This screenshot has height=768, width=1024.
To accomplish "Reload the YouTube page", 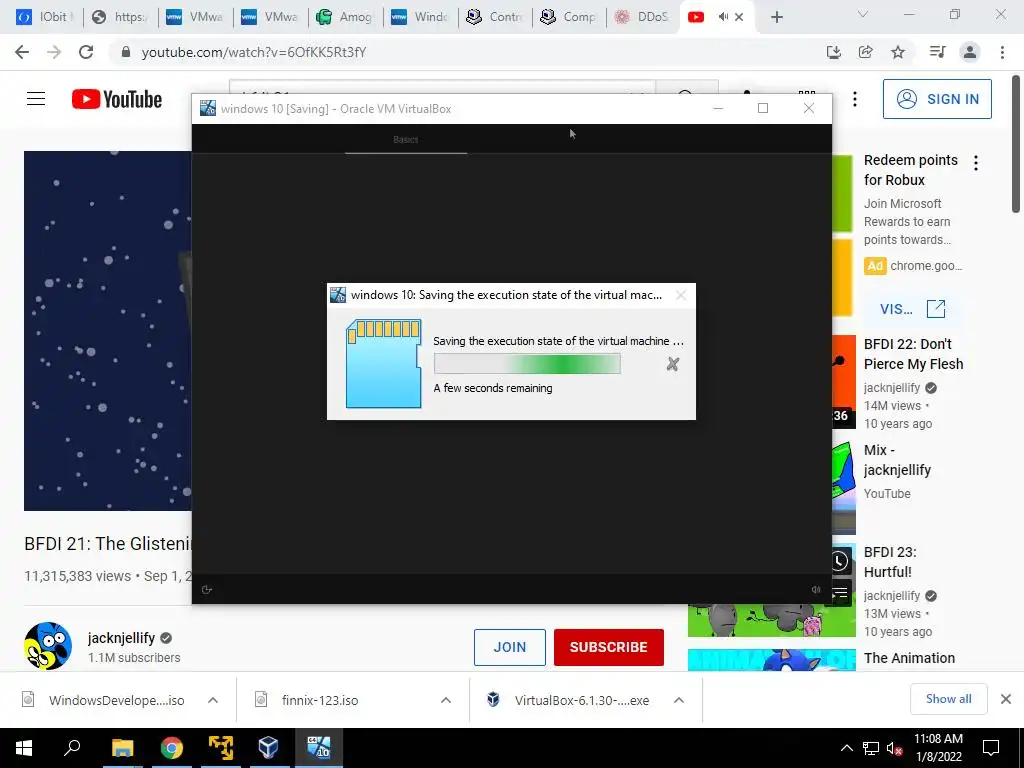I will pyautogui.click(x=86, y=52).
